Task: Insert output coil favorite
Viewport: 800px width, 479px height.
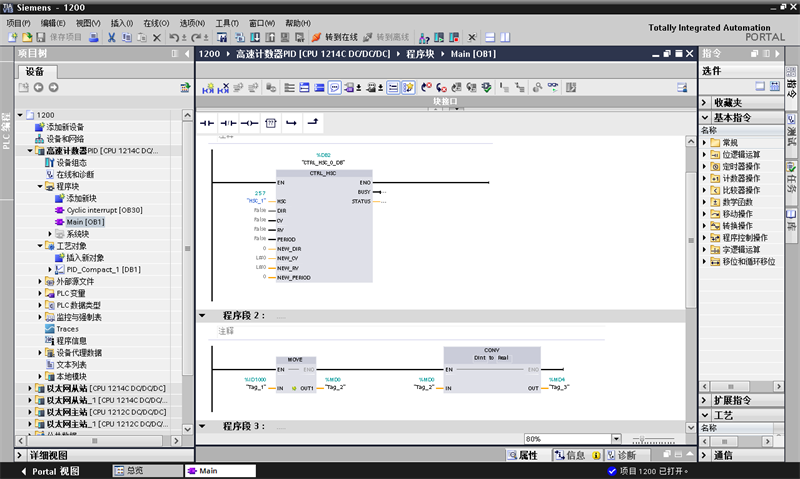Action: 249,123
